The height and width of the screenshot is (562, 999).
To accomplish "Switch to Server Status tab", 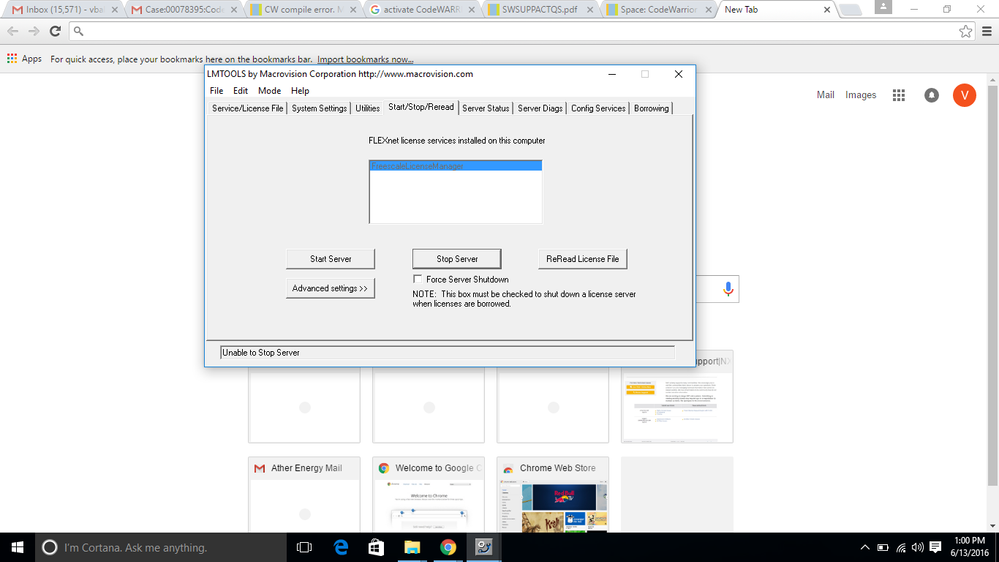I will (x=485, y=108).
